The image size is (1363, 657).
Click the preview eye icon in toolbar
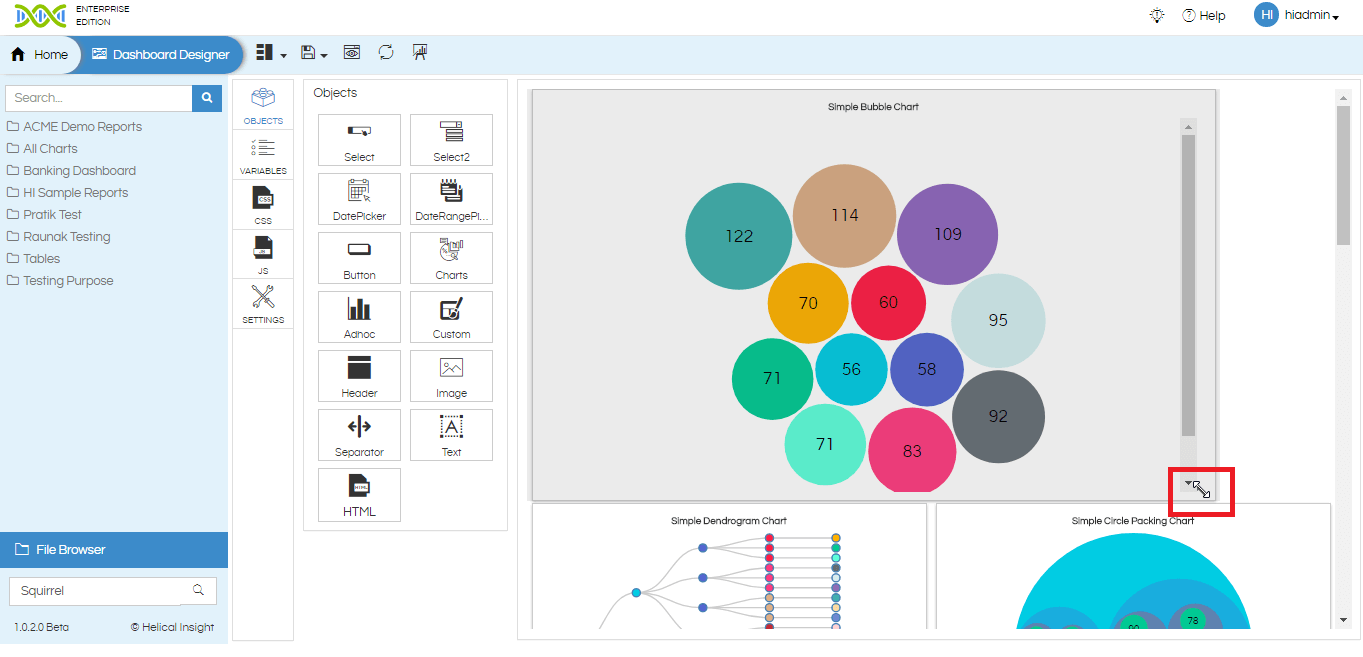point(352,53)
